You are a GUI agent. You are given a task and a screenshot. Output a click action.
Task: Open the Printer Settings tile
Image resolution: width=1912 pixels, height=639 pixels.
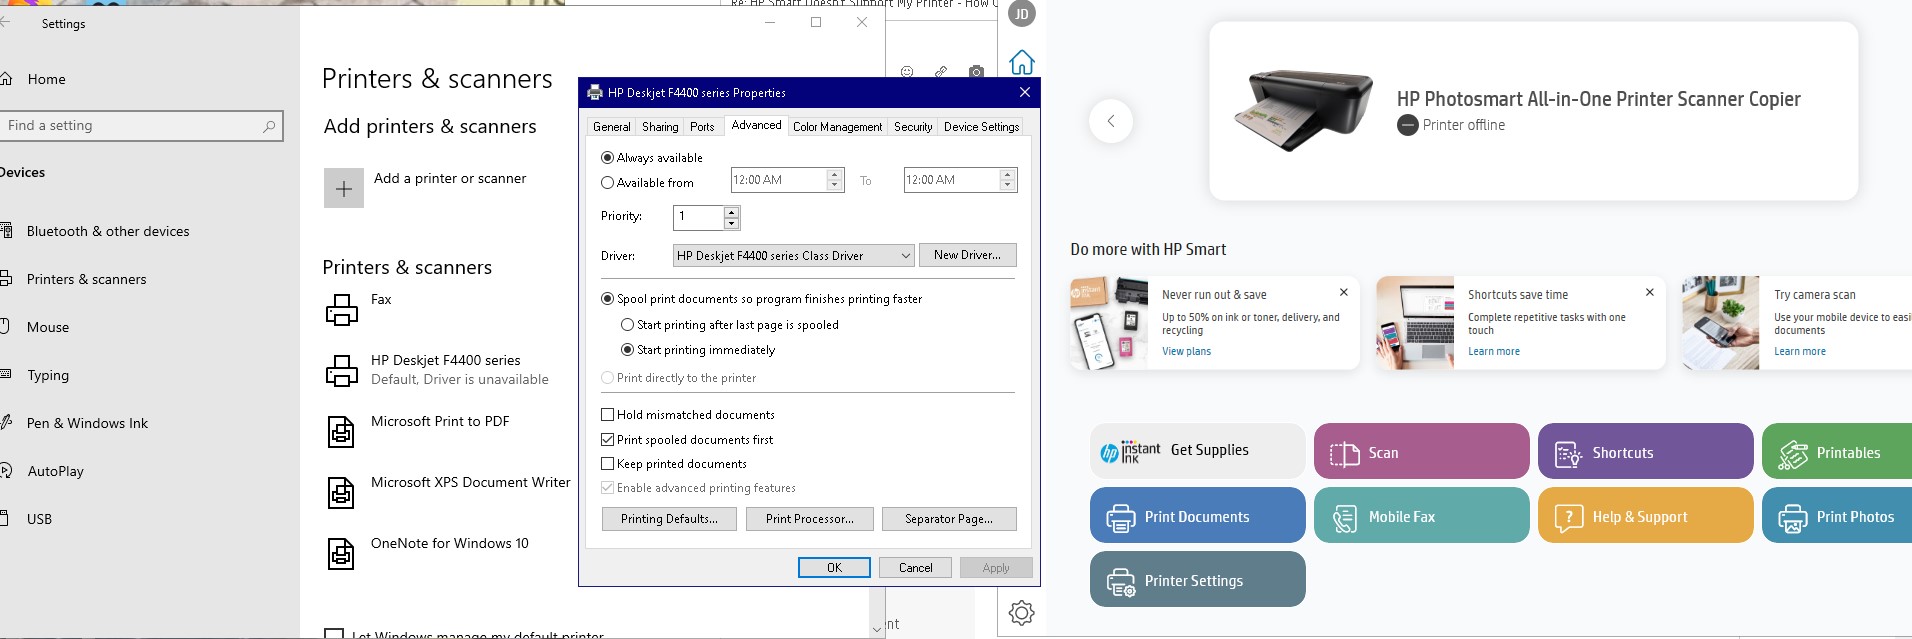(x=1197, y=580)
